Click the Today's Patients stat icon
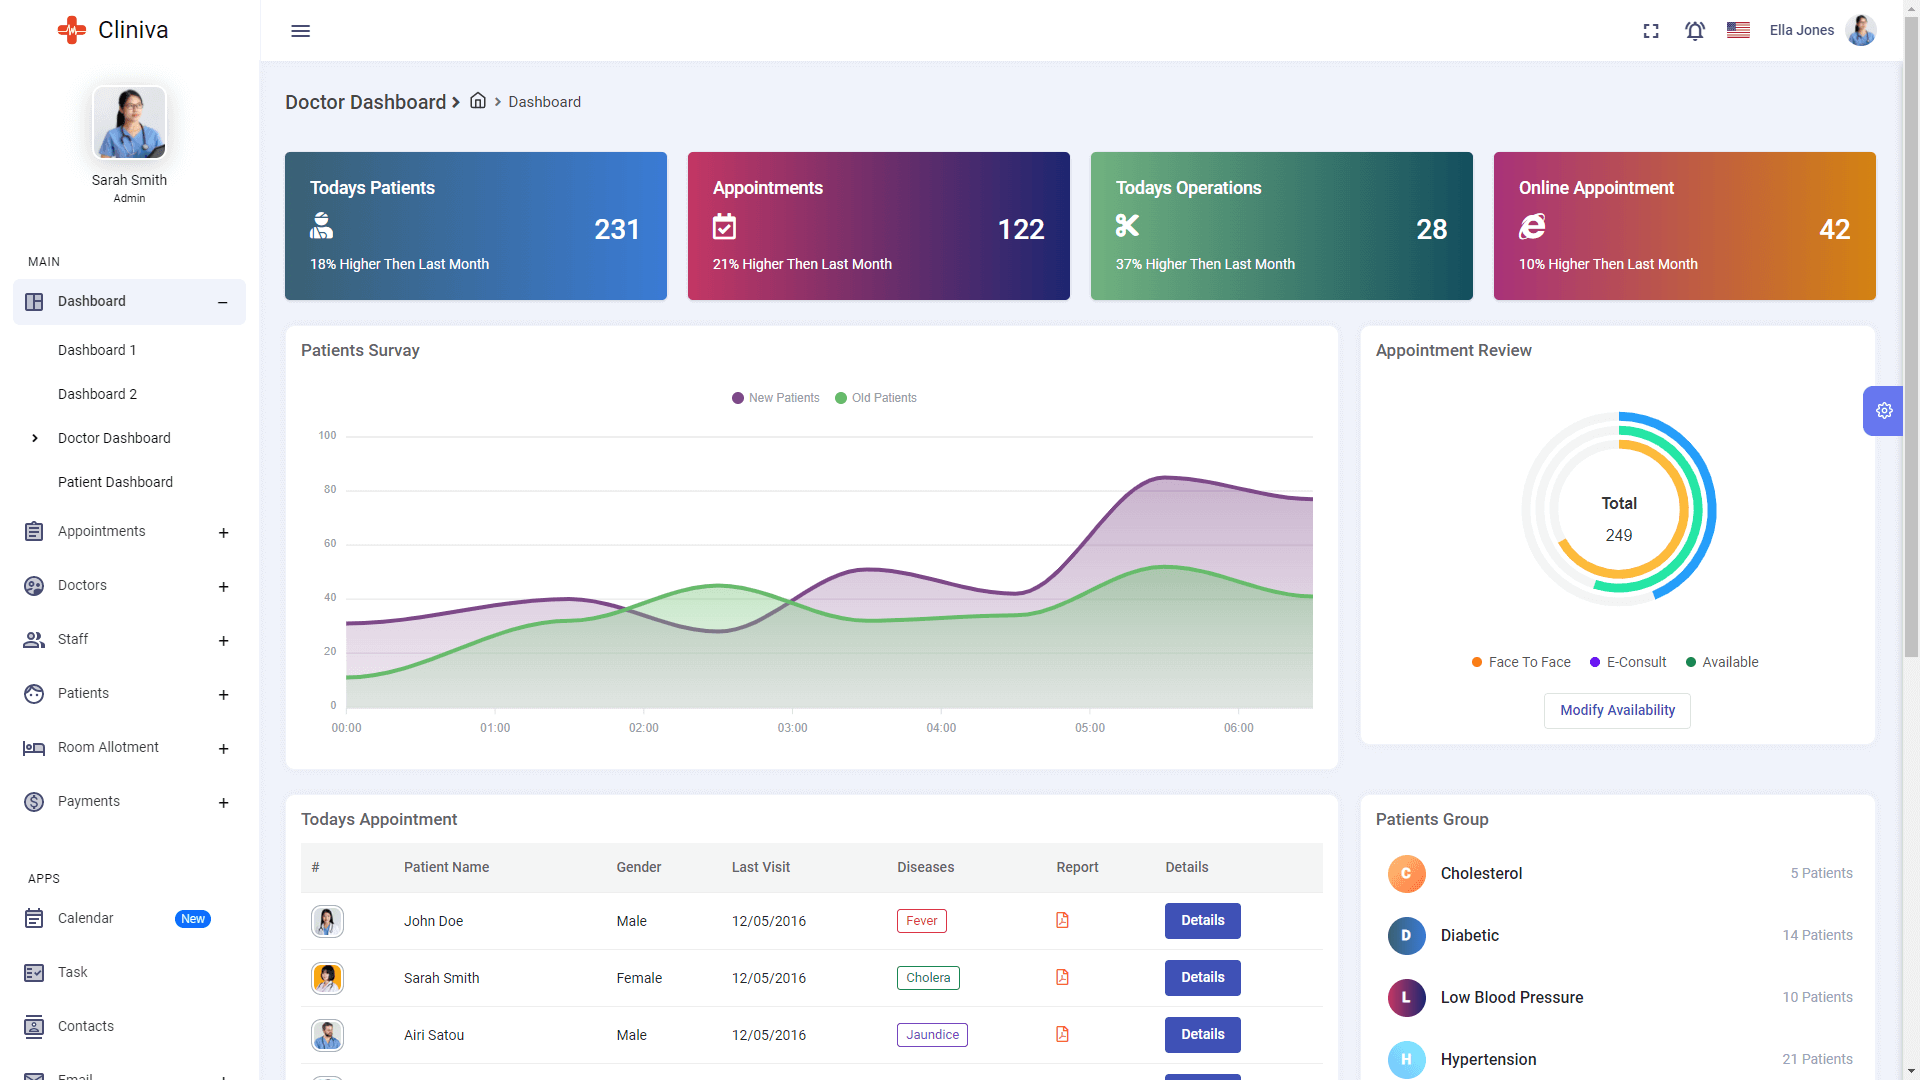This screenshot has height=1080, width=1920. pos(320,227)
